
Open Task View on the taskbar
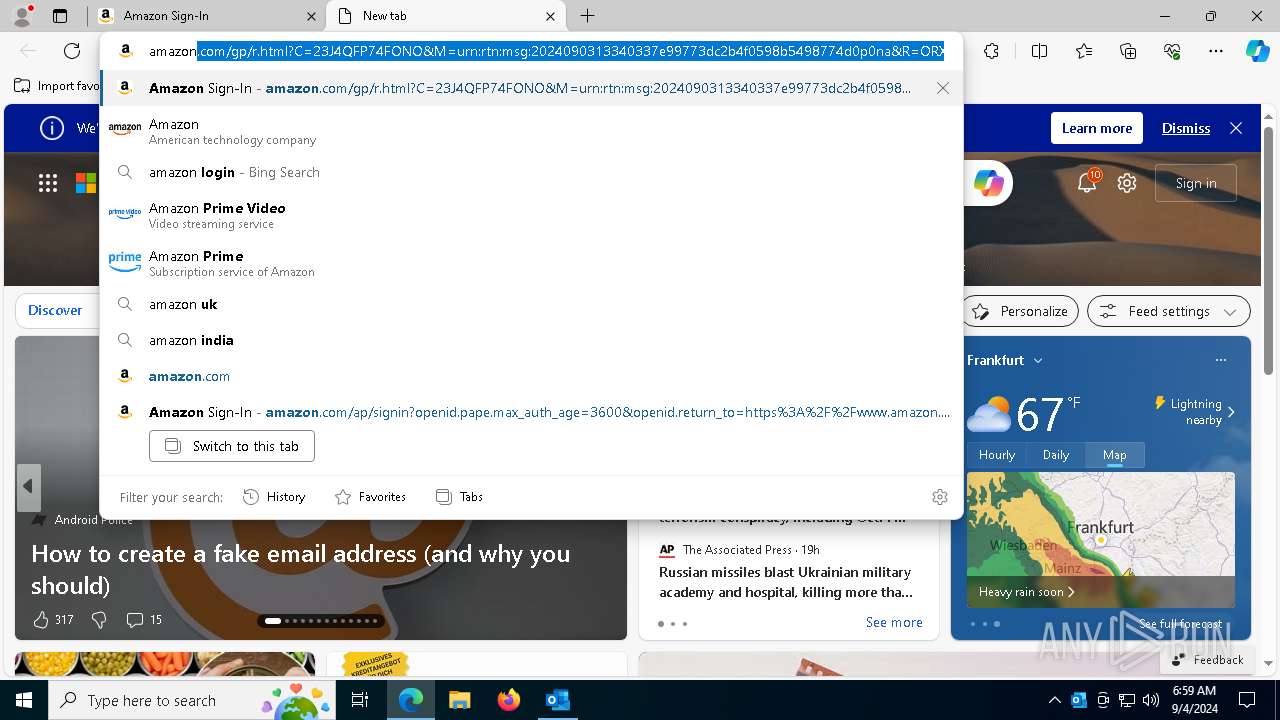(360, 700)
